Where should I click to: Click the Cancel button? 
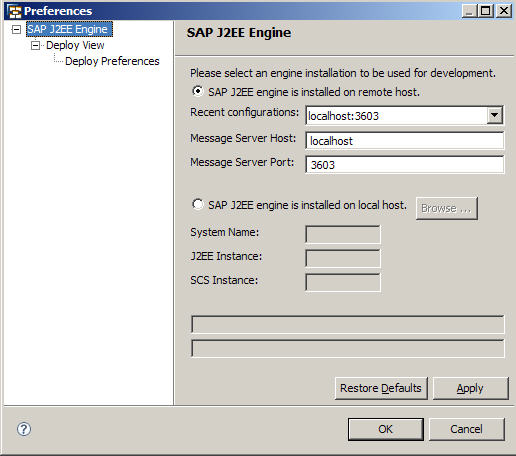466,429
